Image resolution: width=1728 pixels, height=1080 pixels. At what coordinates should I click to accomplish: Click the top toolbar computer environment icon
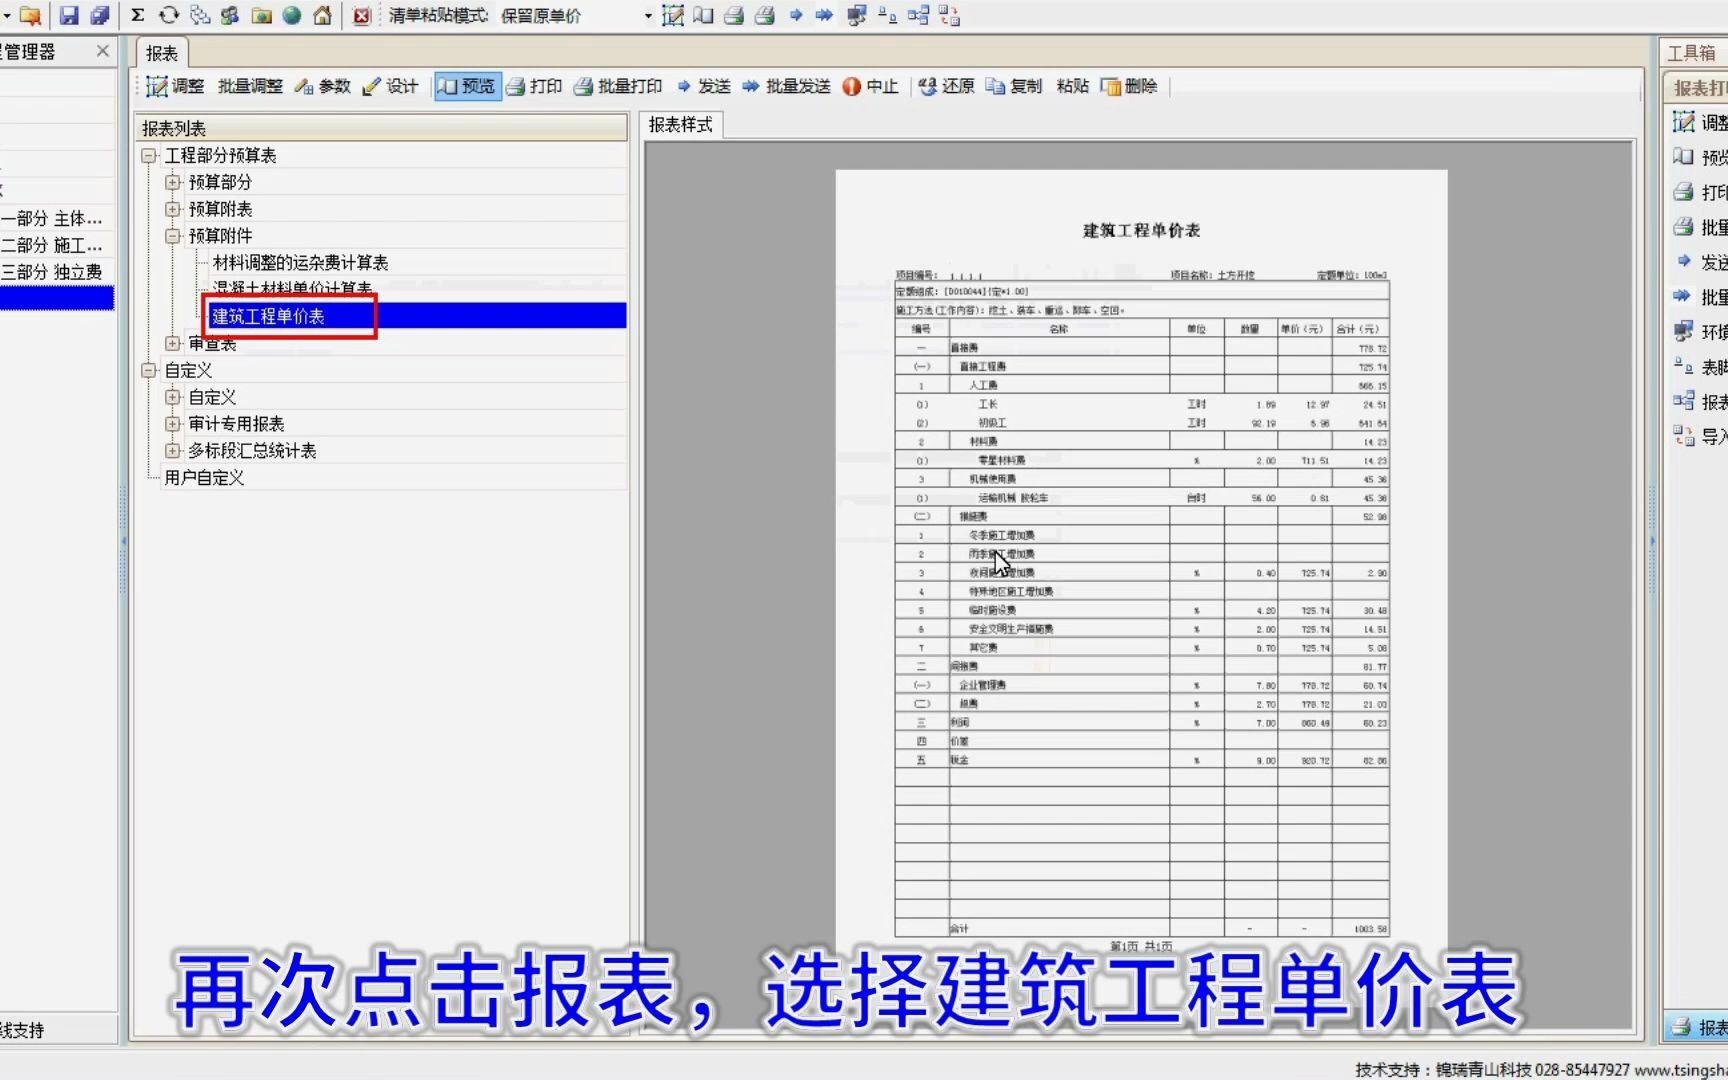pyautogui.click(x=857, y=15)
